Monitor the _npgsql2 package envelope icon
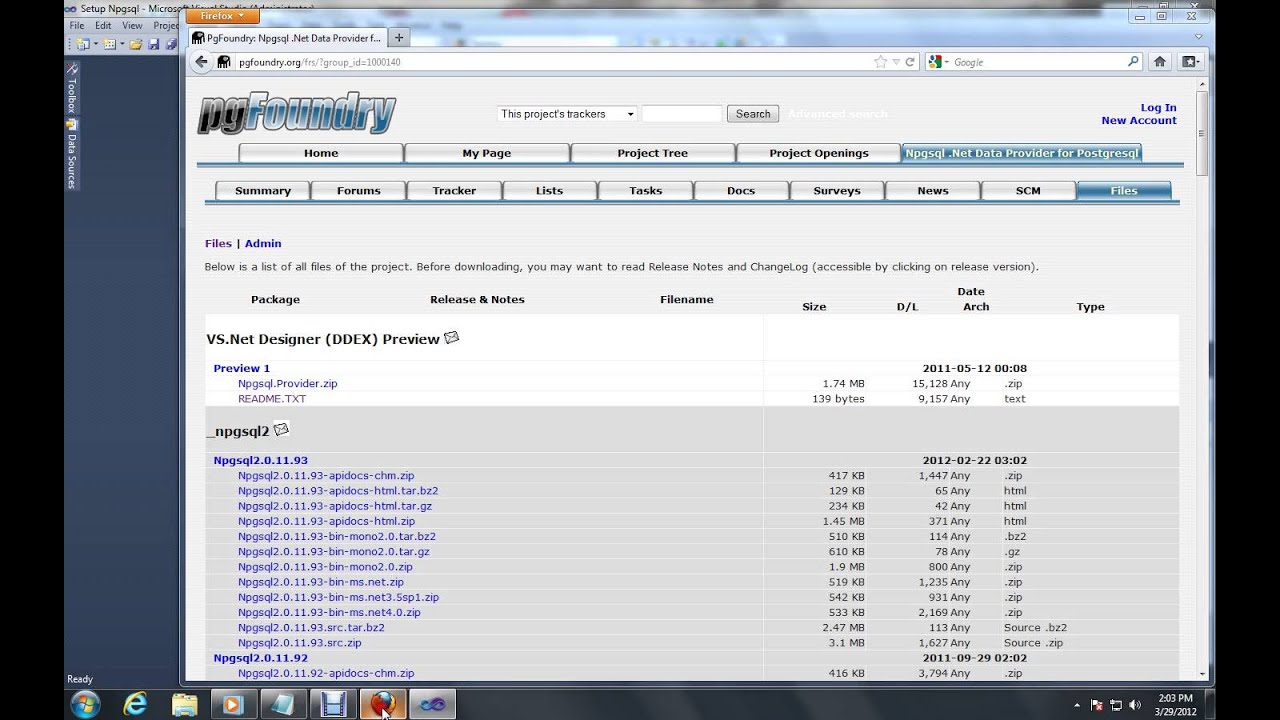 click(281, 430)
